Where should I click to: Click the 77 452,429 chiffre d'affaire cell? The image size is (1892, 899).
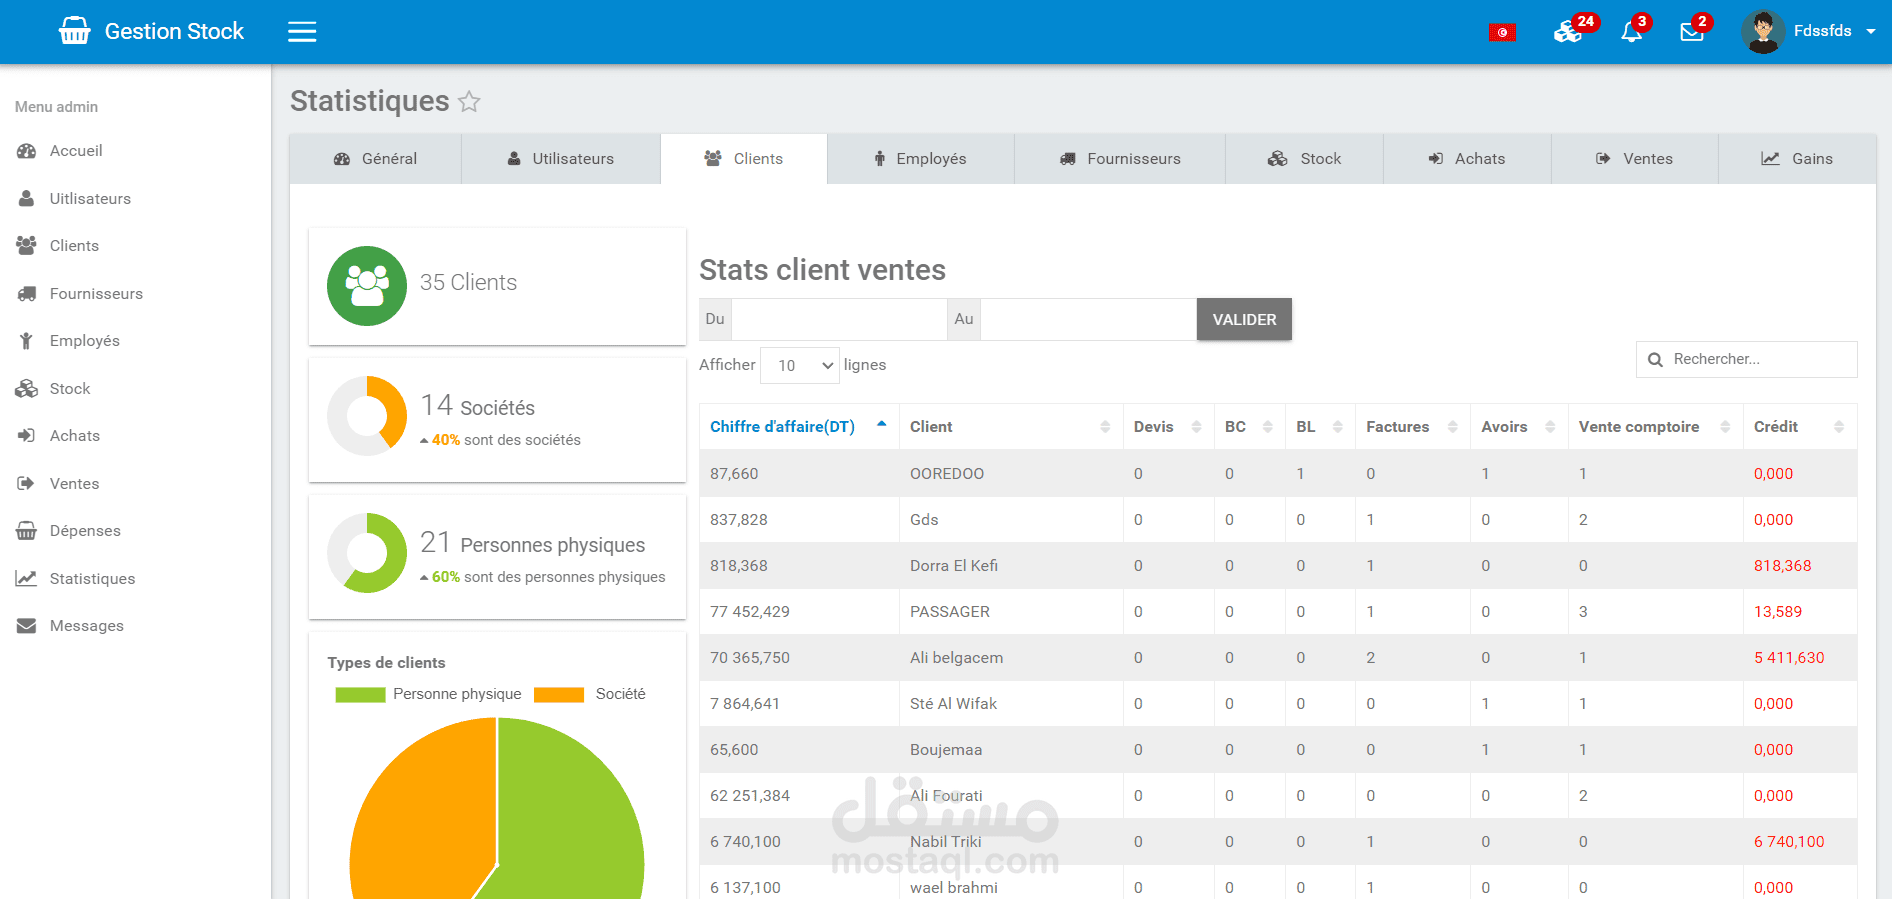[x=799, y=612]
